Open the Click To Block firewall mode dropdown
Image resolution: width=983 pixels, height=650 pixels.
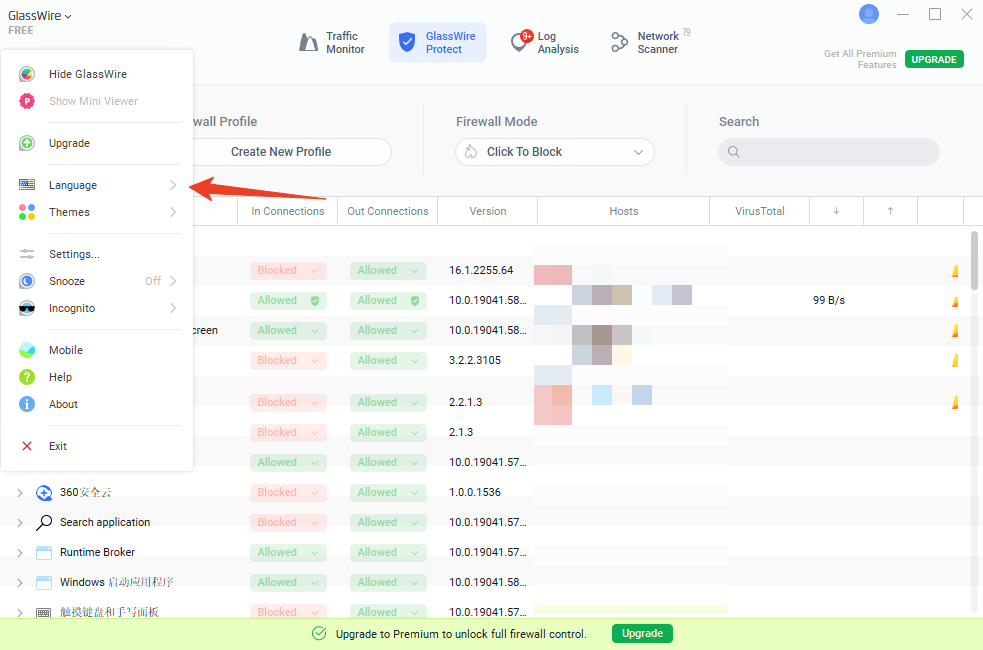tap(555, 152)
